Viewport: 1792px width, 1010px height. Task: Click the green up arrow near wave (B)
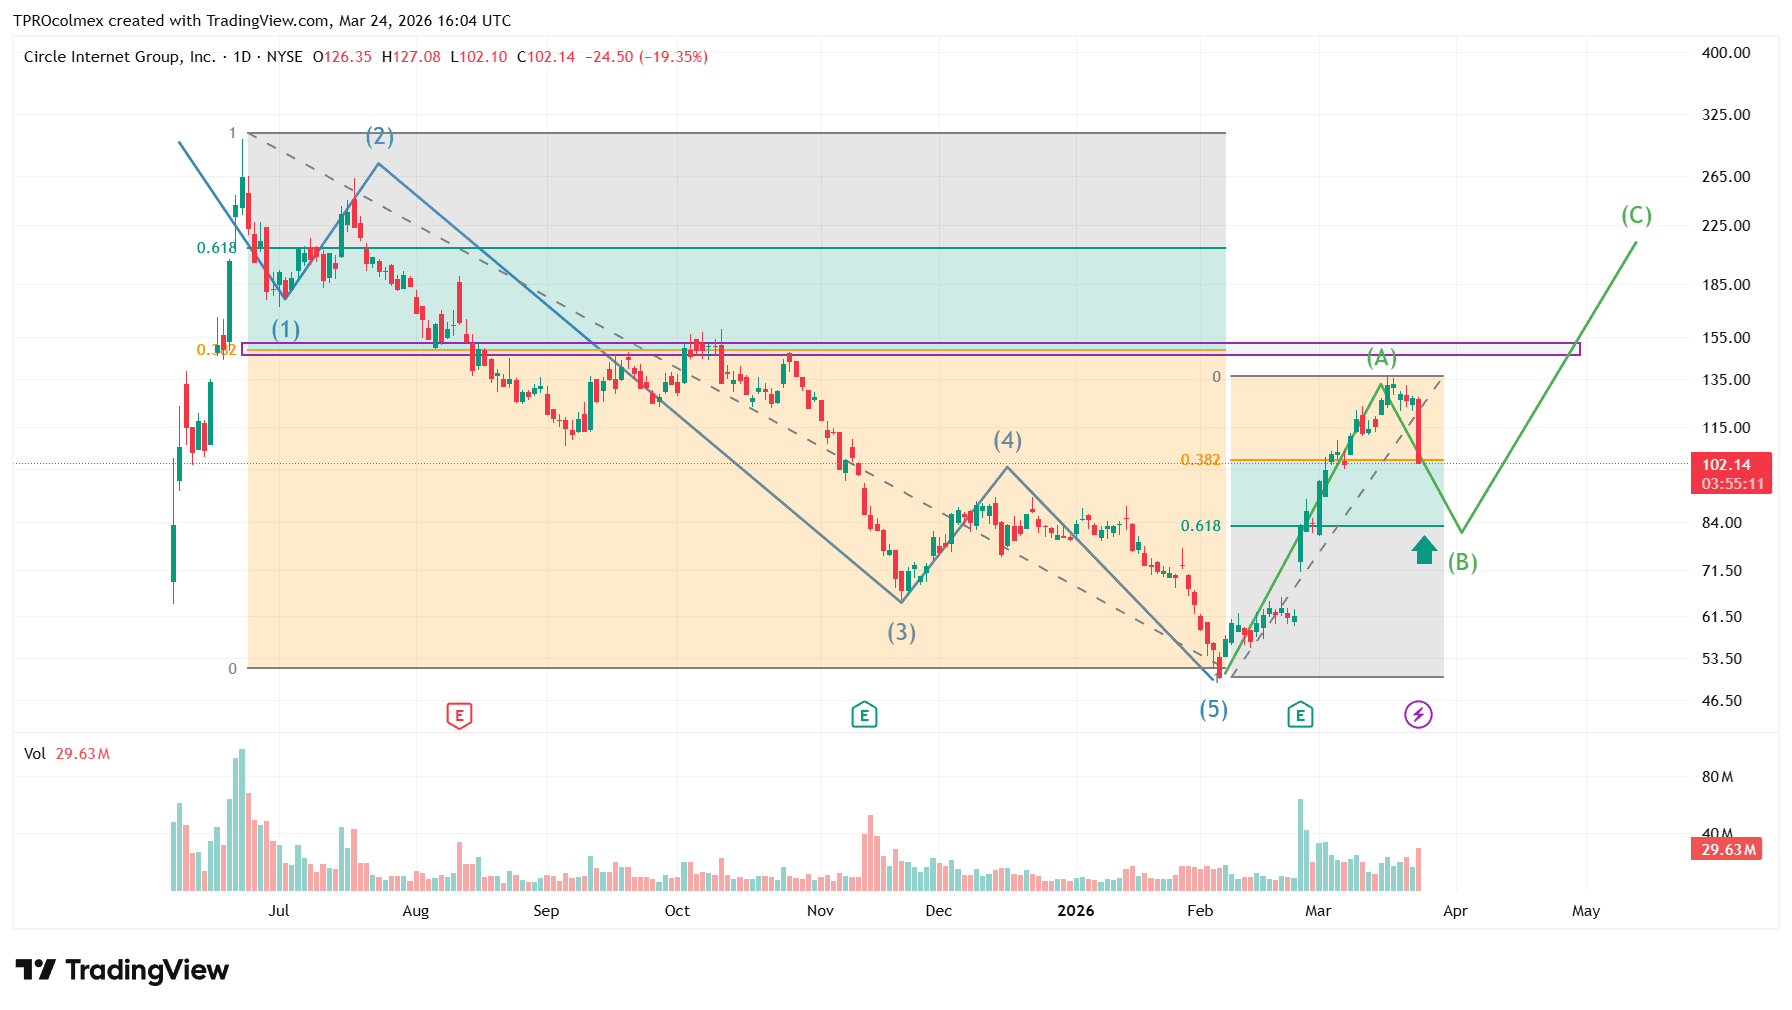(1424, 550)
